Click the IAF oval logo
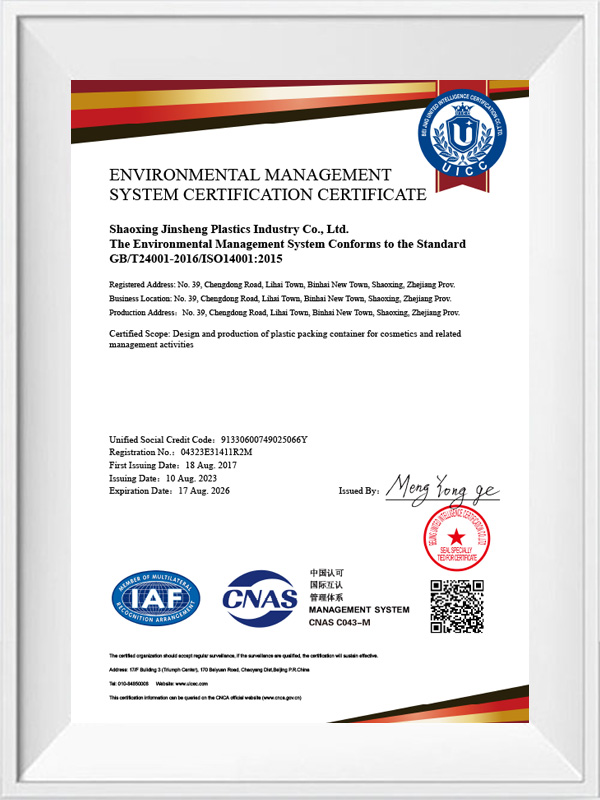This screenshot has width=600, height=800. tap(156, 598)
